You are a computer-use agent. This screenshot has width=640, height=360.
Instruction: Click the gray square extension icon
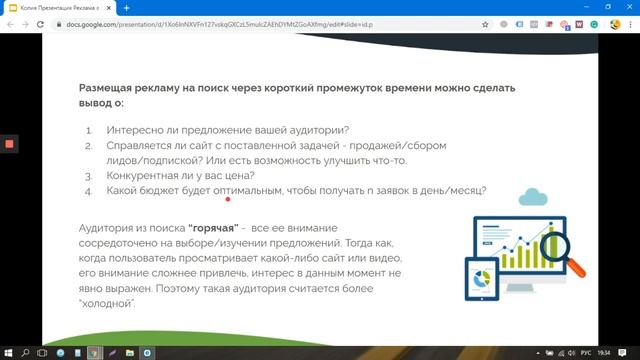click(534, 24)
